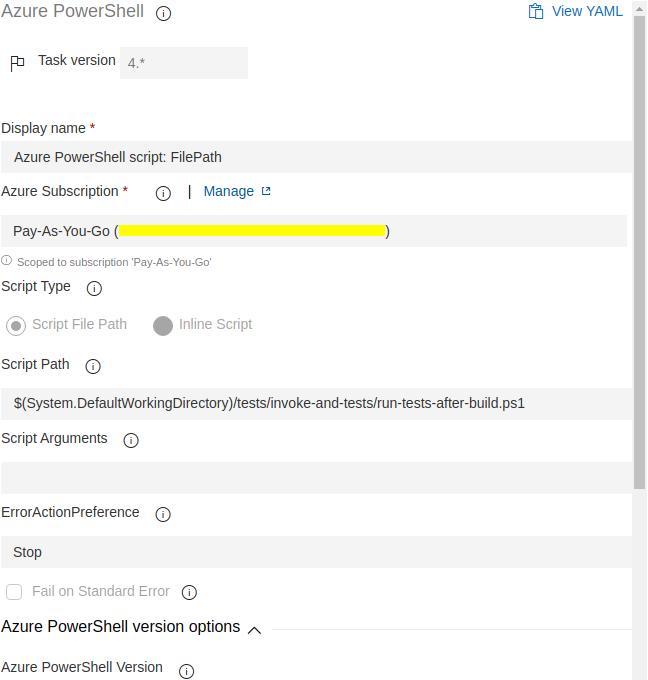Viewport: 648px width, 680px height.
Task: Click the View YAML link
Action: 587,11
